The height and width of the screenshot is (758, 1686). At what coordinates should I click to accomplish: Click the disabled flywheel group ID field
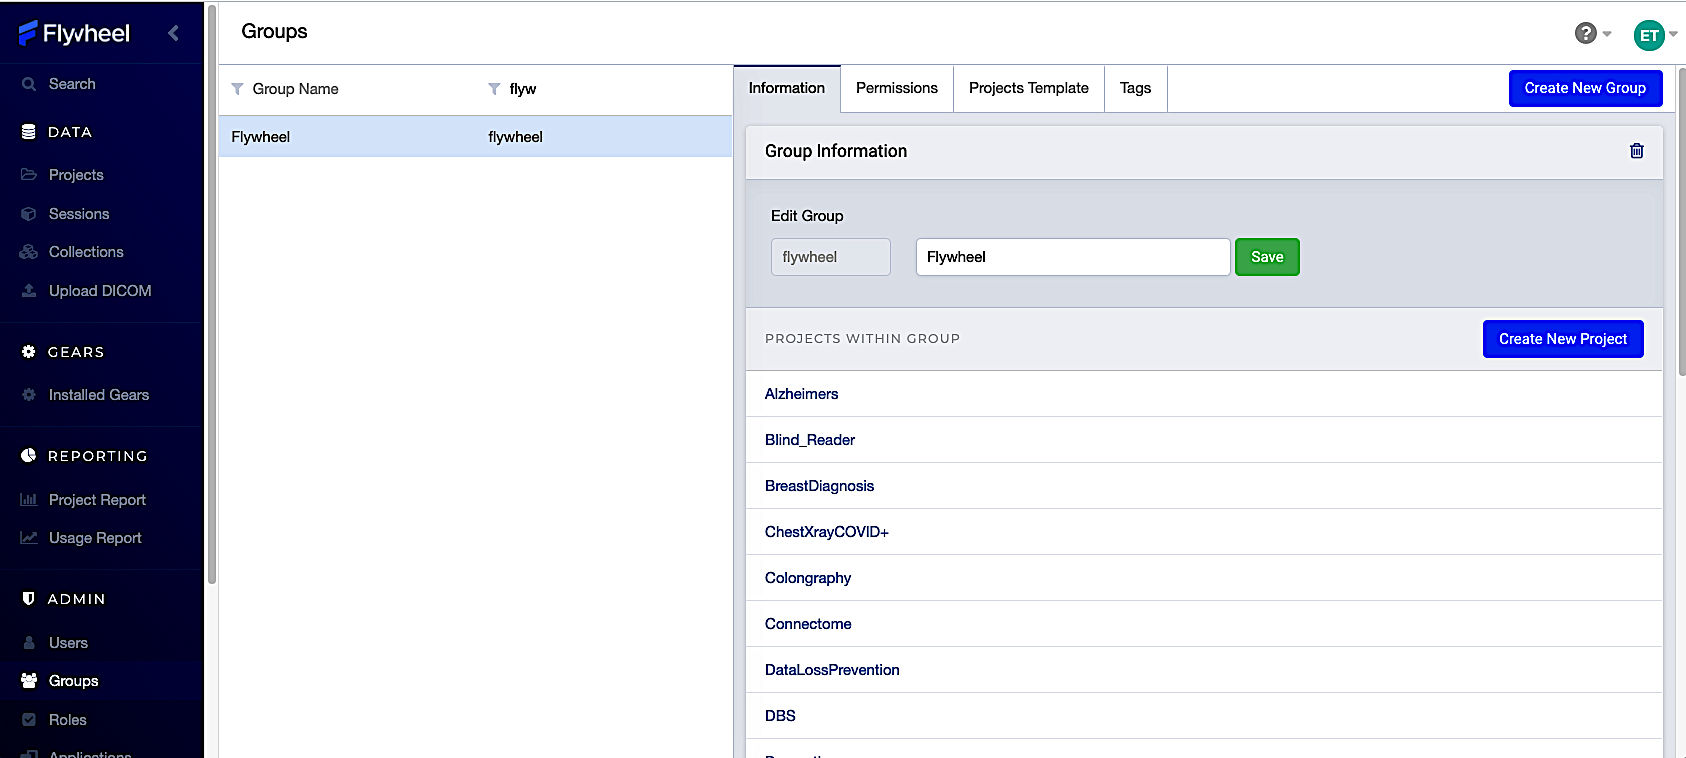coord(831,257)
